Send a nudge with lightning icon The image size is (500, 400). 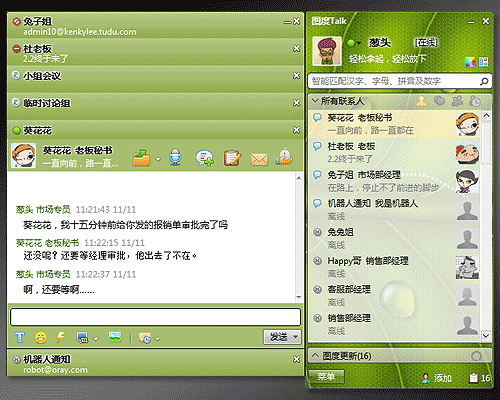(60, 337)
